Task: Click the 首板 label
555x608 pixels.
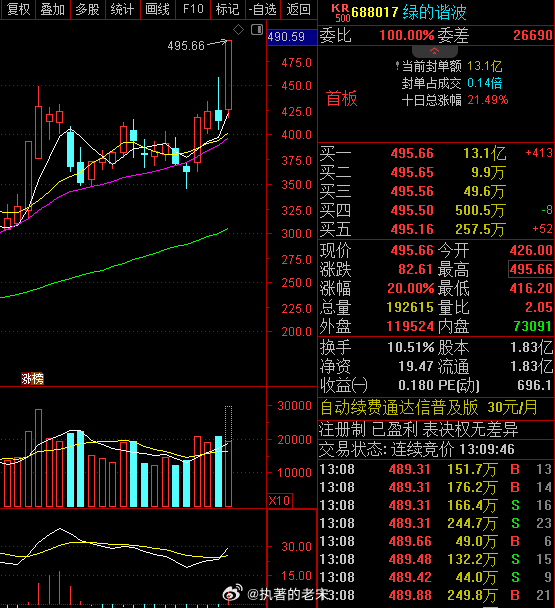Action: click(x=341, y=98)
